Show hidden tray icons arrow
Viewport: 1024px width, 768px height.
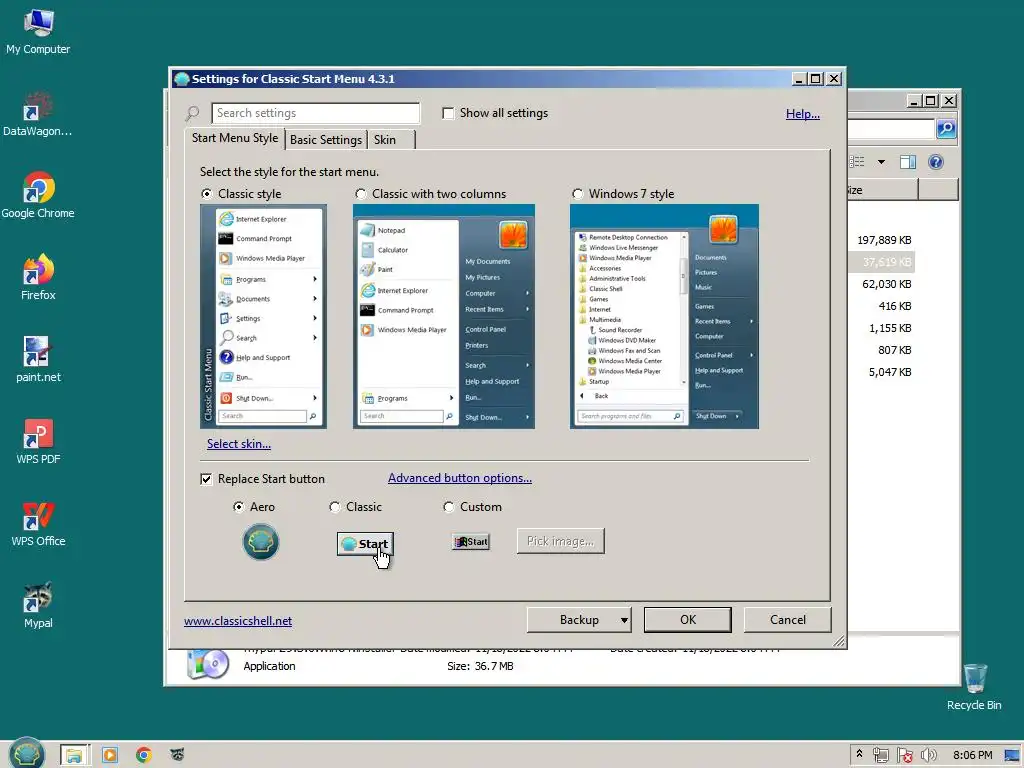[x=859, y=754]
